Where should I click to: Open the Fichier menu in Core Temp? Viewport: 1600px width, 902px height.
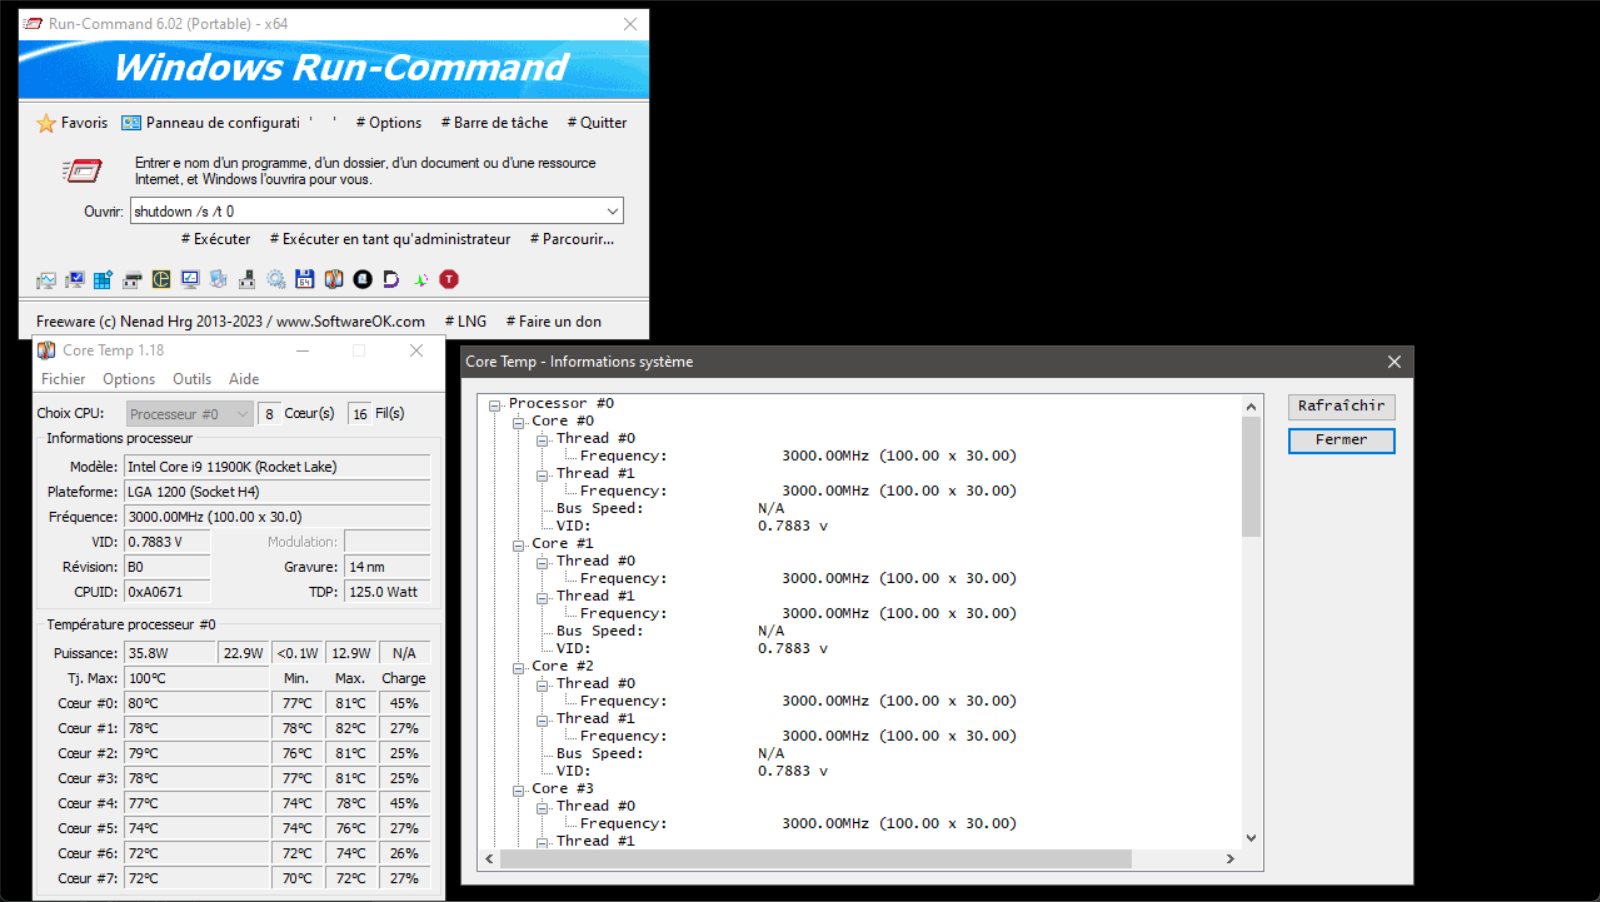(63, 379)
